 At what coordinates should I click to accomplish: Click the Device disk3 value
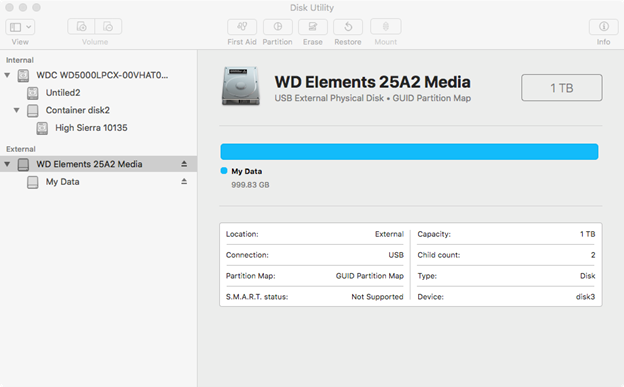585,297
